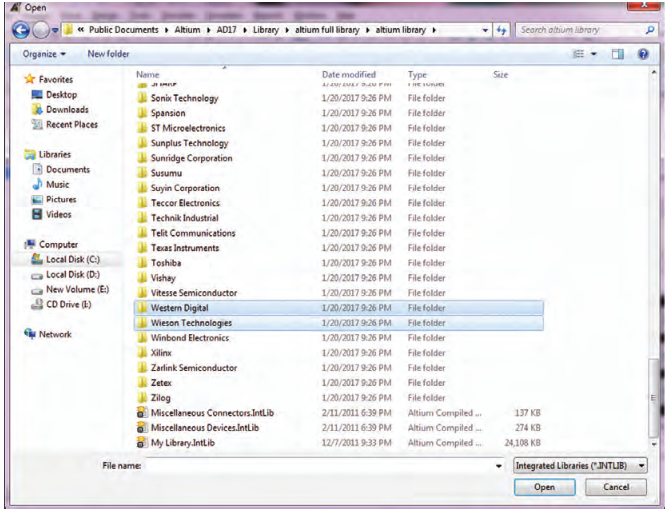Click the Miscellaneous Devices.IntLib file icon
This screenshot has width=665, height=510.
point(142,427)
